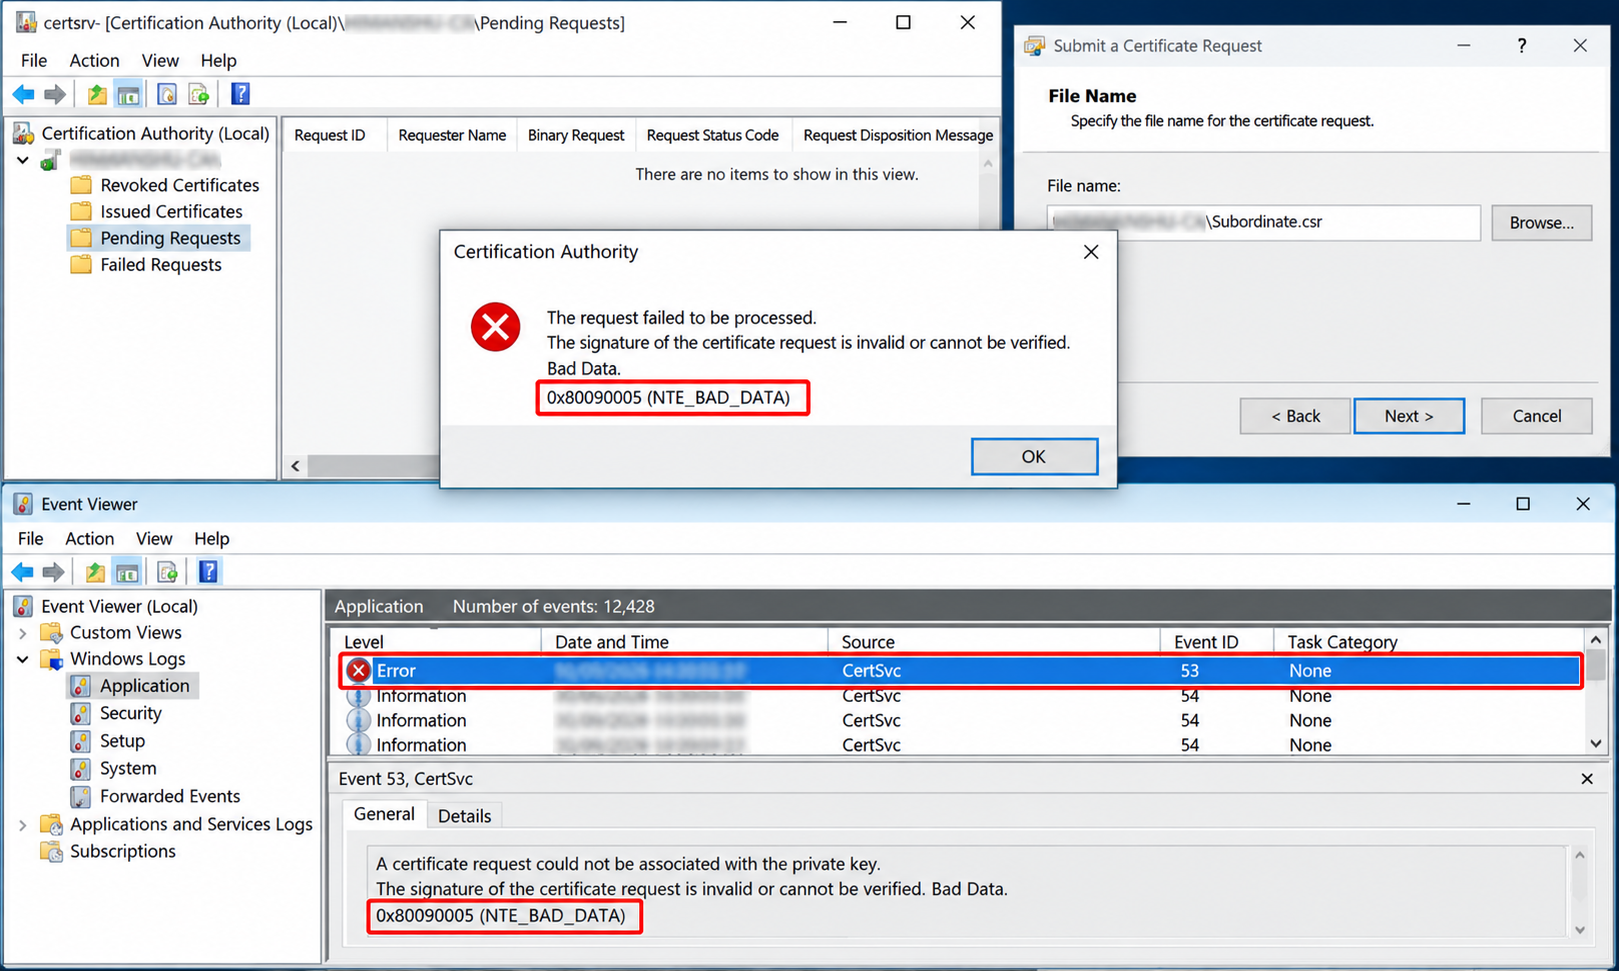Click Help icon in certsrv toolbar

pos(240,94)
